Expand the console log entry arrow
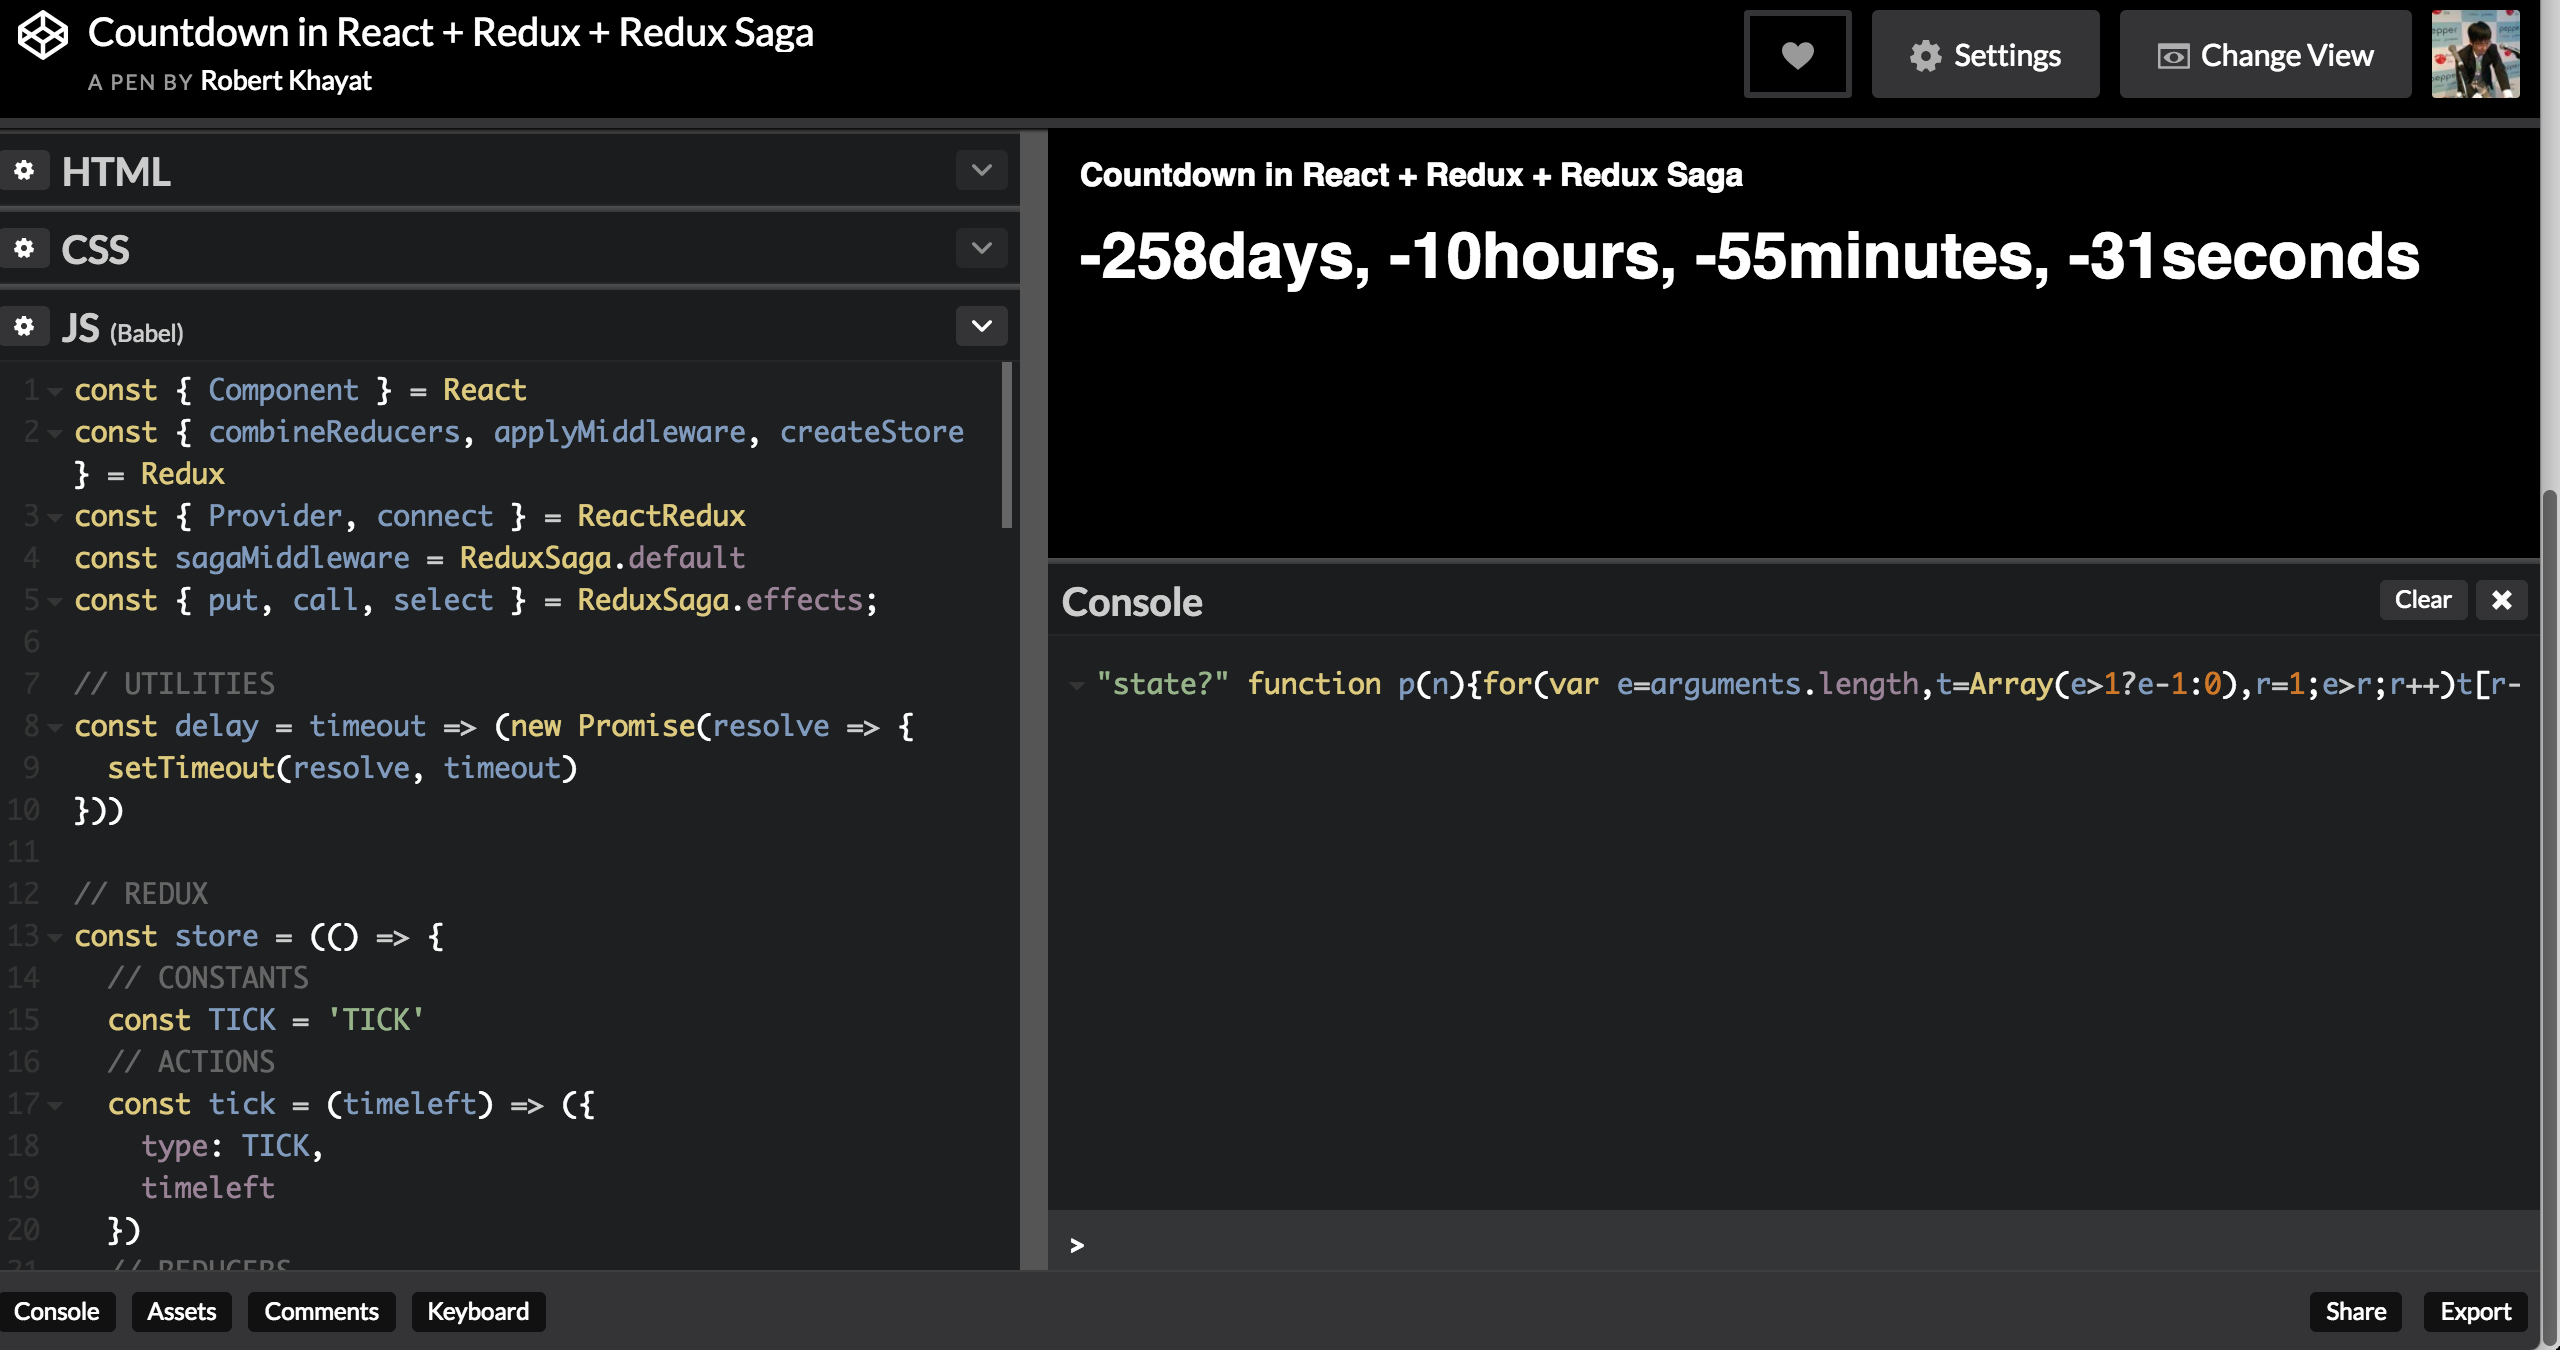 1077,685
